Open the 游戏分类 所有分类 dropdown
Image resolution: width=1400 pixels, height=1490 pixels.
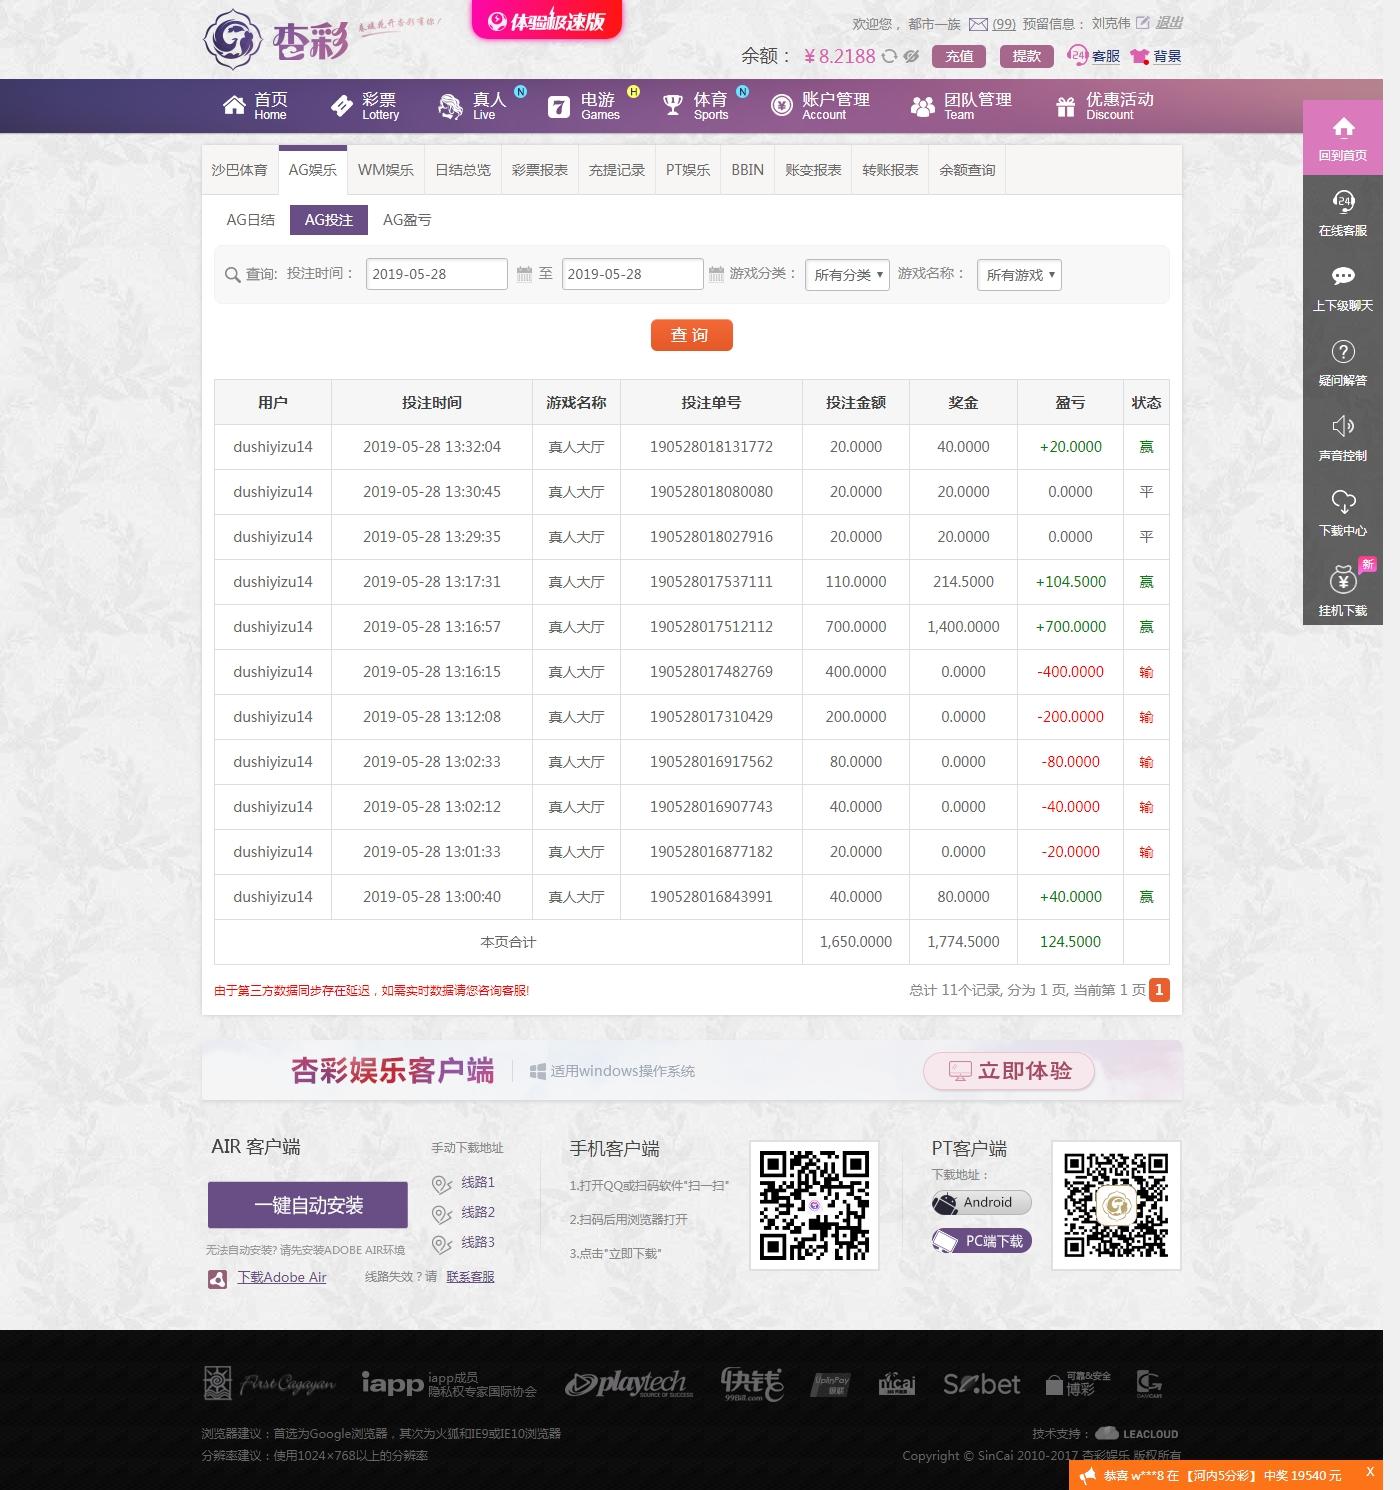847,275
